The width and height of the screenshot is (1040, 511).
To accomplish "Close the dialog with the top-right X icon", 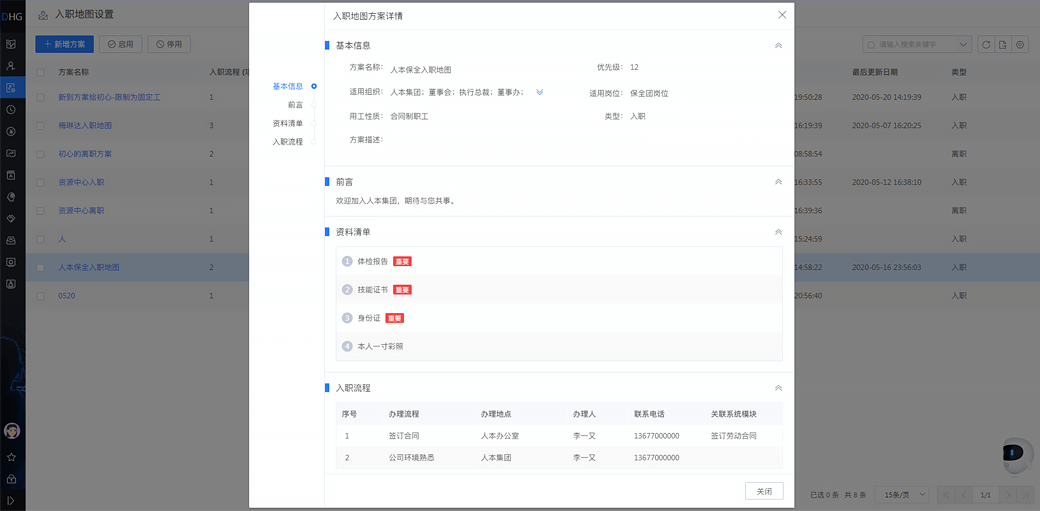I will (782, 15).
